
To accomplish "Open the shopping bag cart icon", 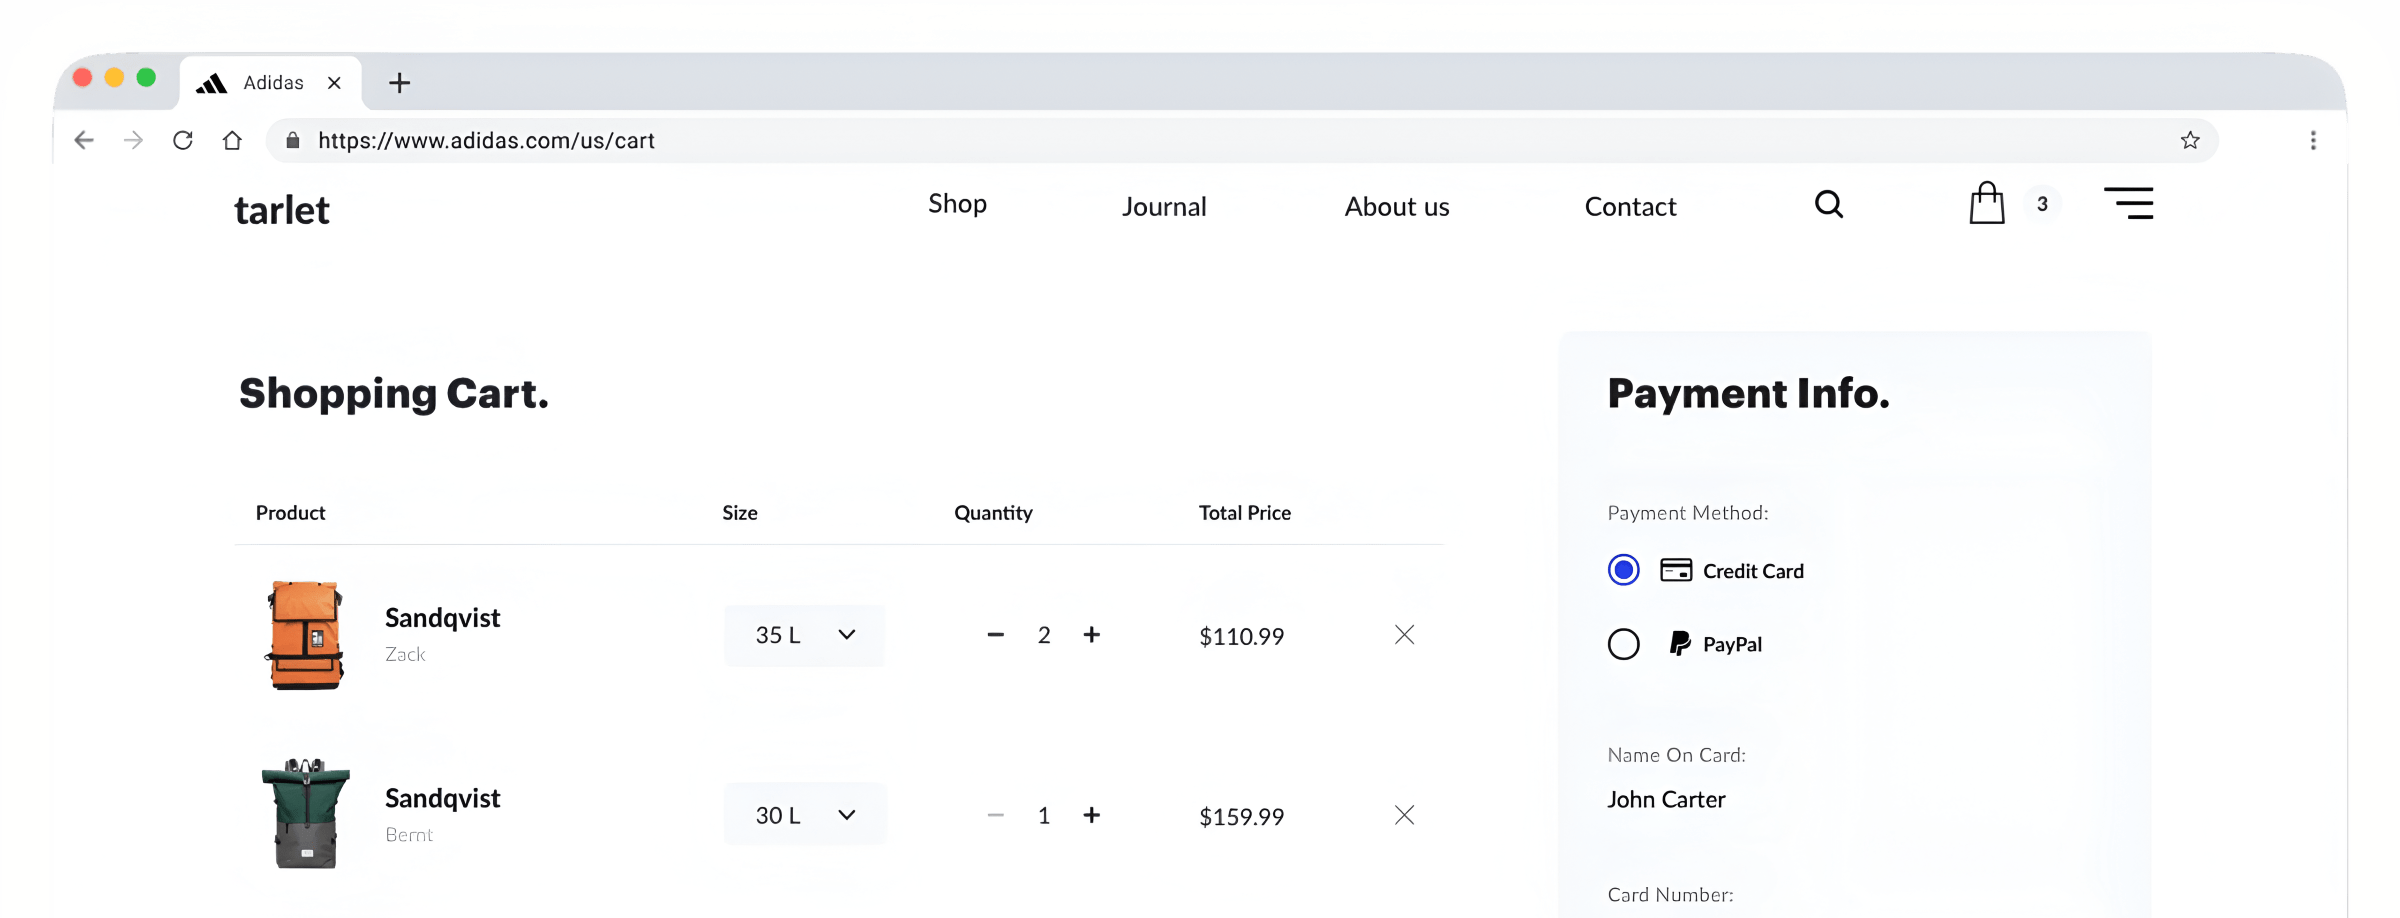I will (1986, 203).
